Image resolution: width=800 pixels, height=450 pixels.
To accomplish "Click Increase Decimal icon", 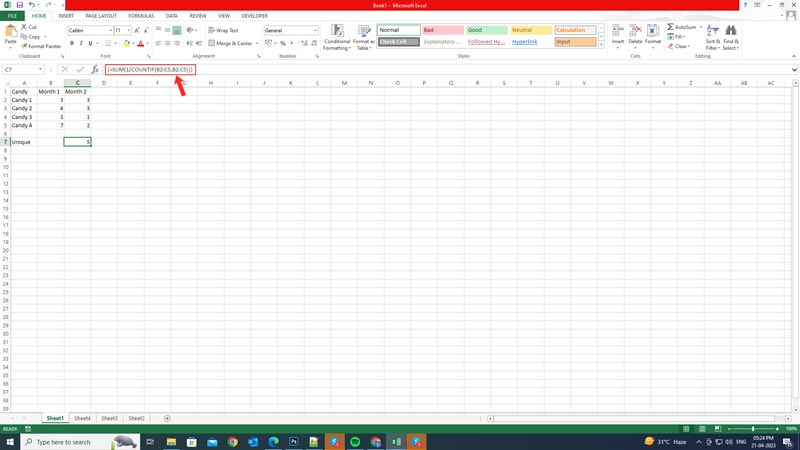I will pos(305,43).
